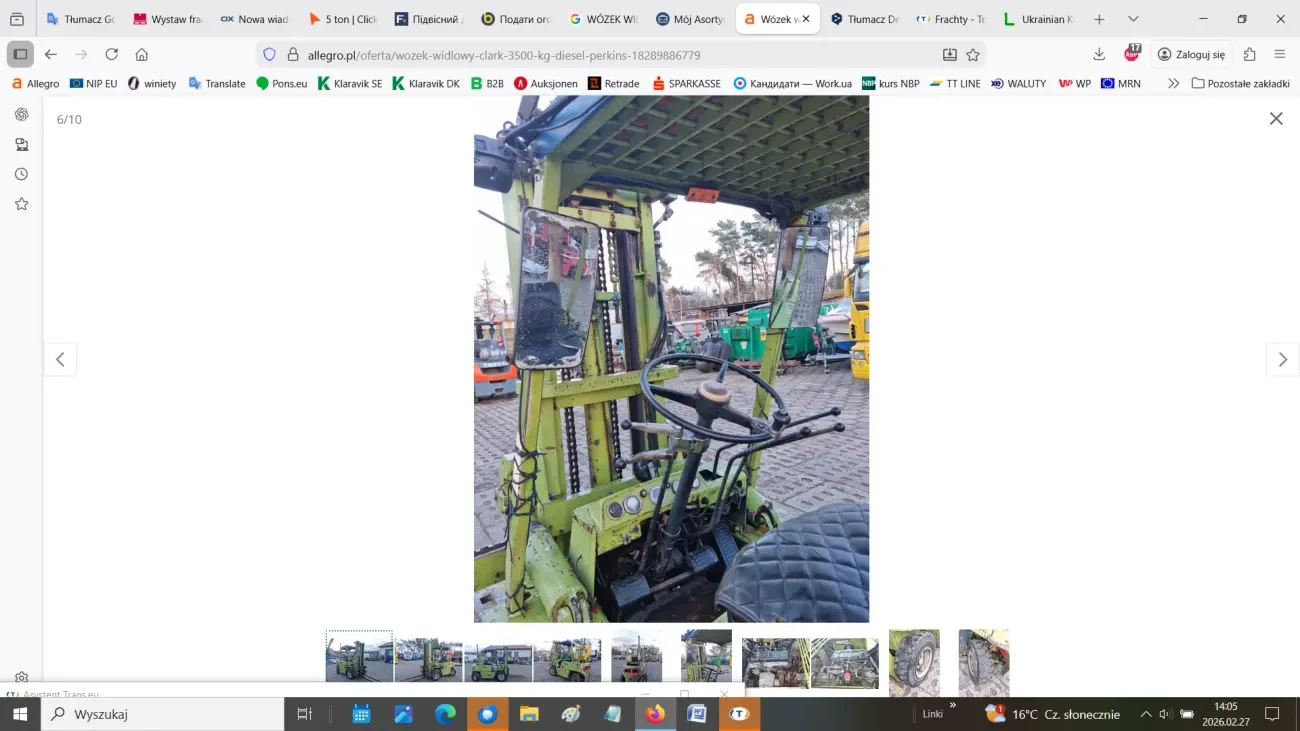Screen dimensions: 1300x731
Task: Show previous gallery photo with left arrow
Action: [60, 360]
